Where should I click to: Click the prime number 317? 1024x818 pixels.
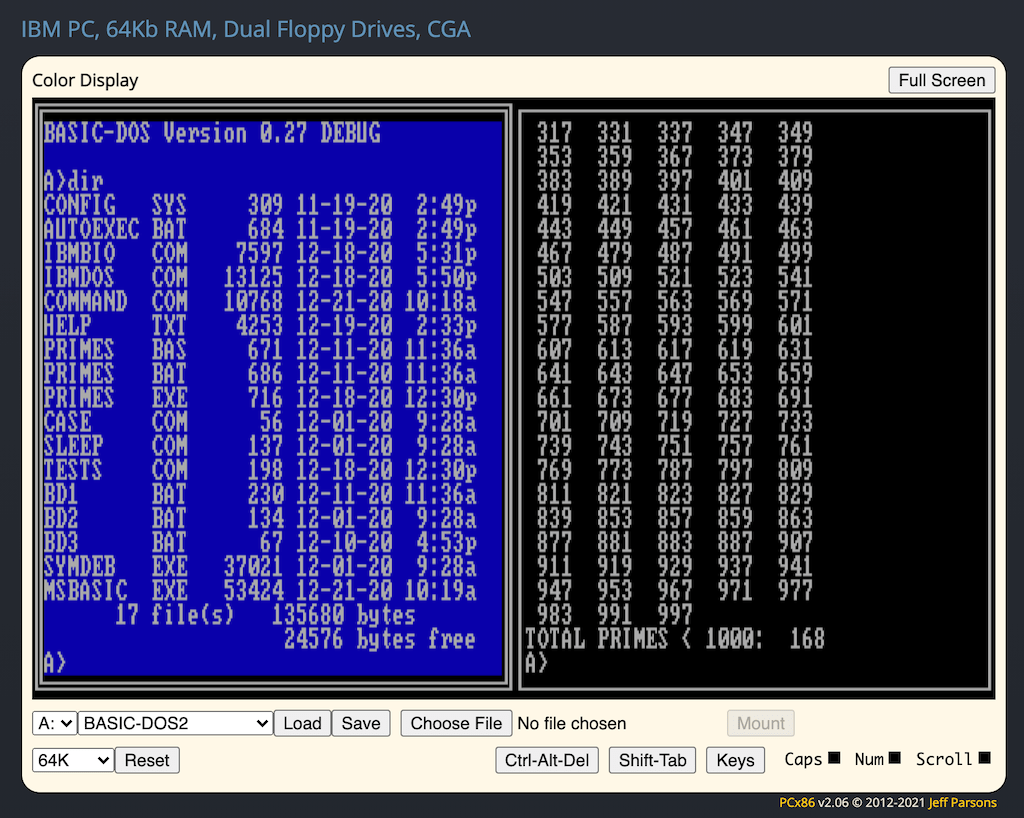click(554, 133)
